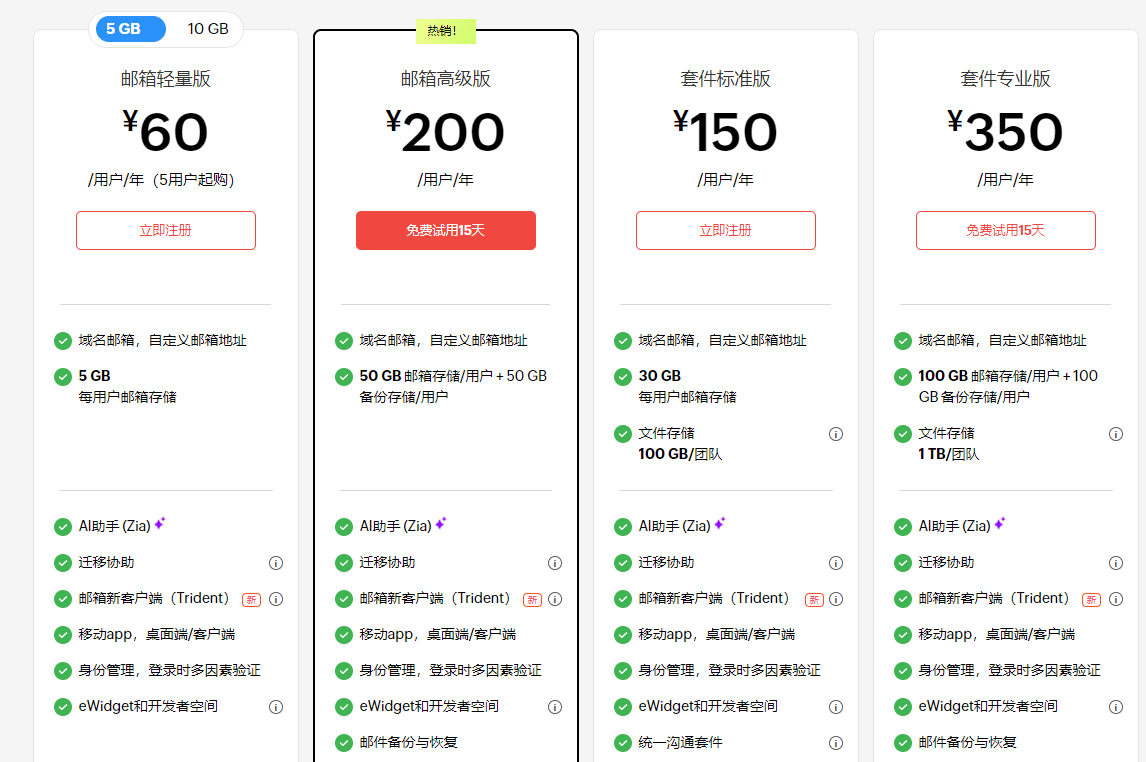Click 立即注册 under 邮箱轻量版
Image resolution: width=1146 pixels, height=762 pixels.
165,230
